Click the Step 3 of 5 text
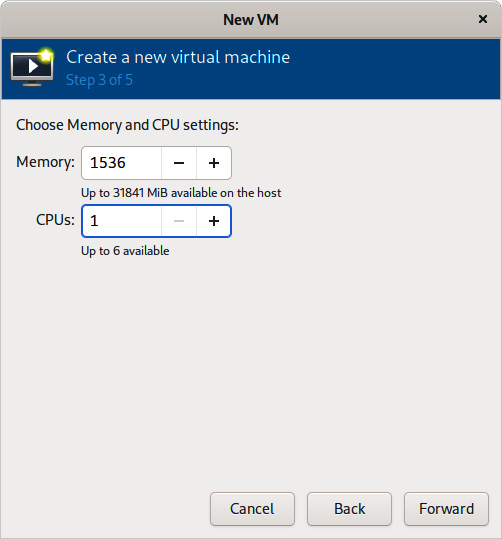 coord(99,80)
